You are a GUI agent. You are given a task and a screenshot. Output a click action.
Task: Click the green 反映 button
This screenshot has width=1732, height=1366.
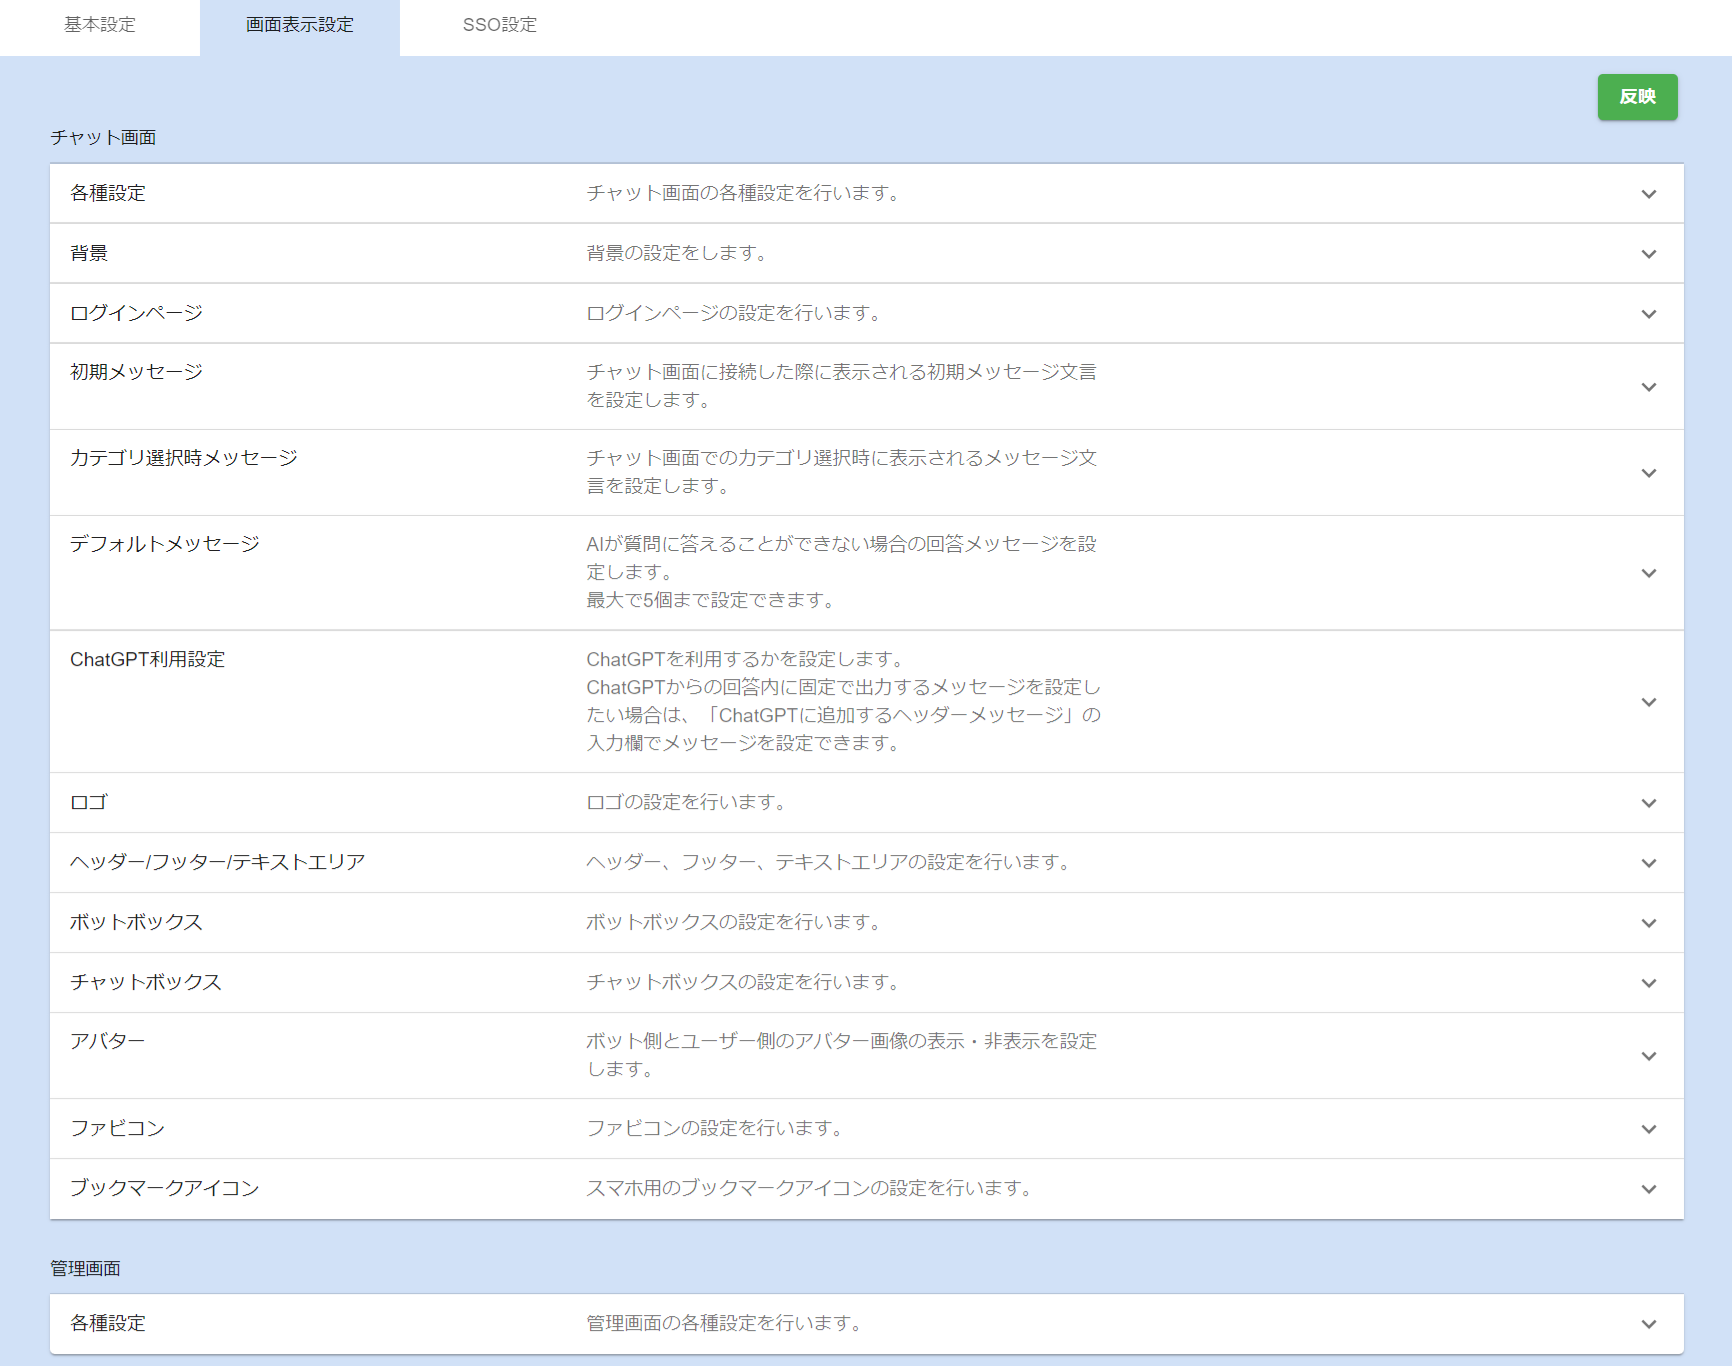point(1637,97)
